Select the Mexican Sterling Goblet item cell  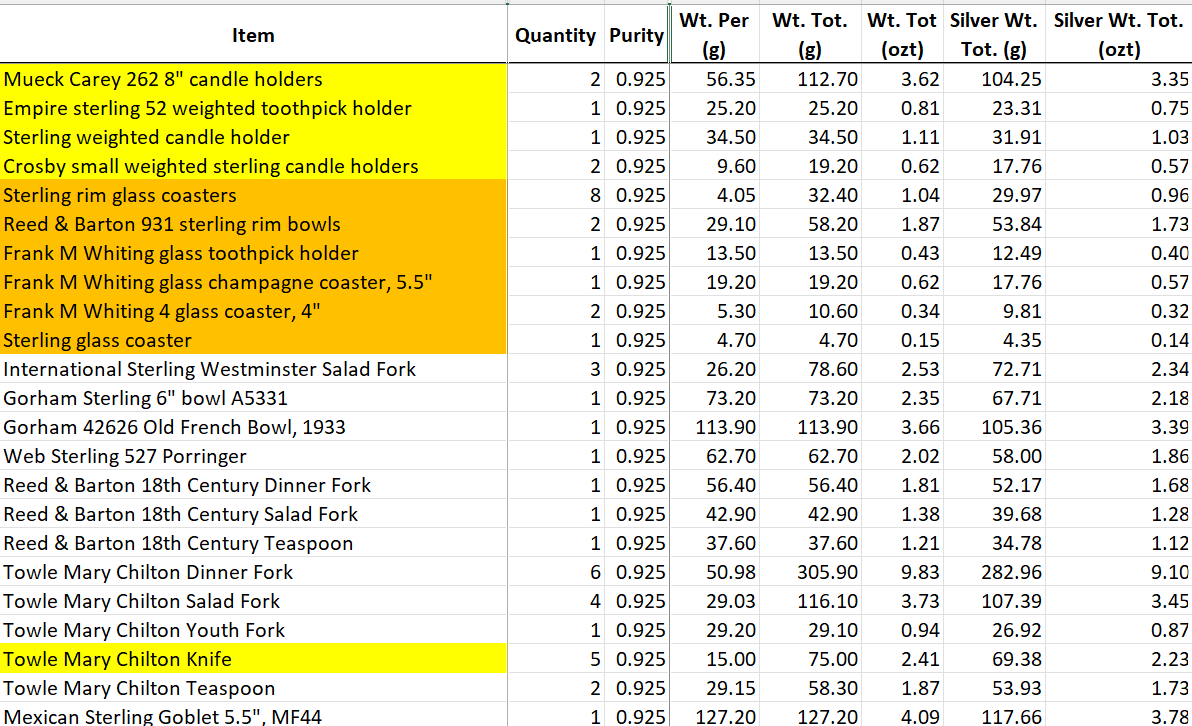click(253, 715)
